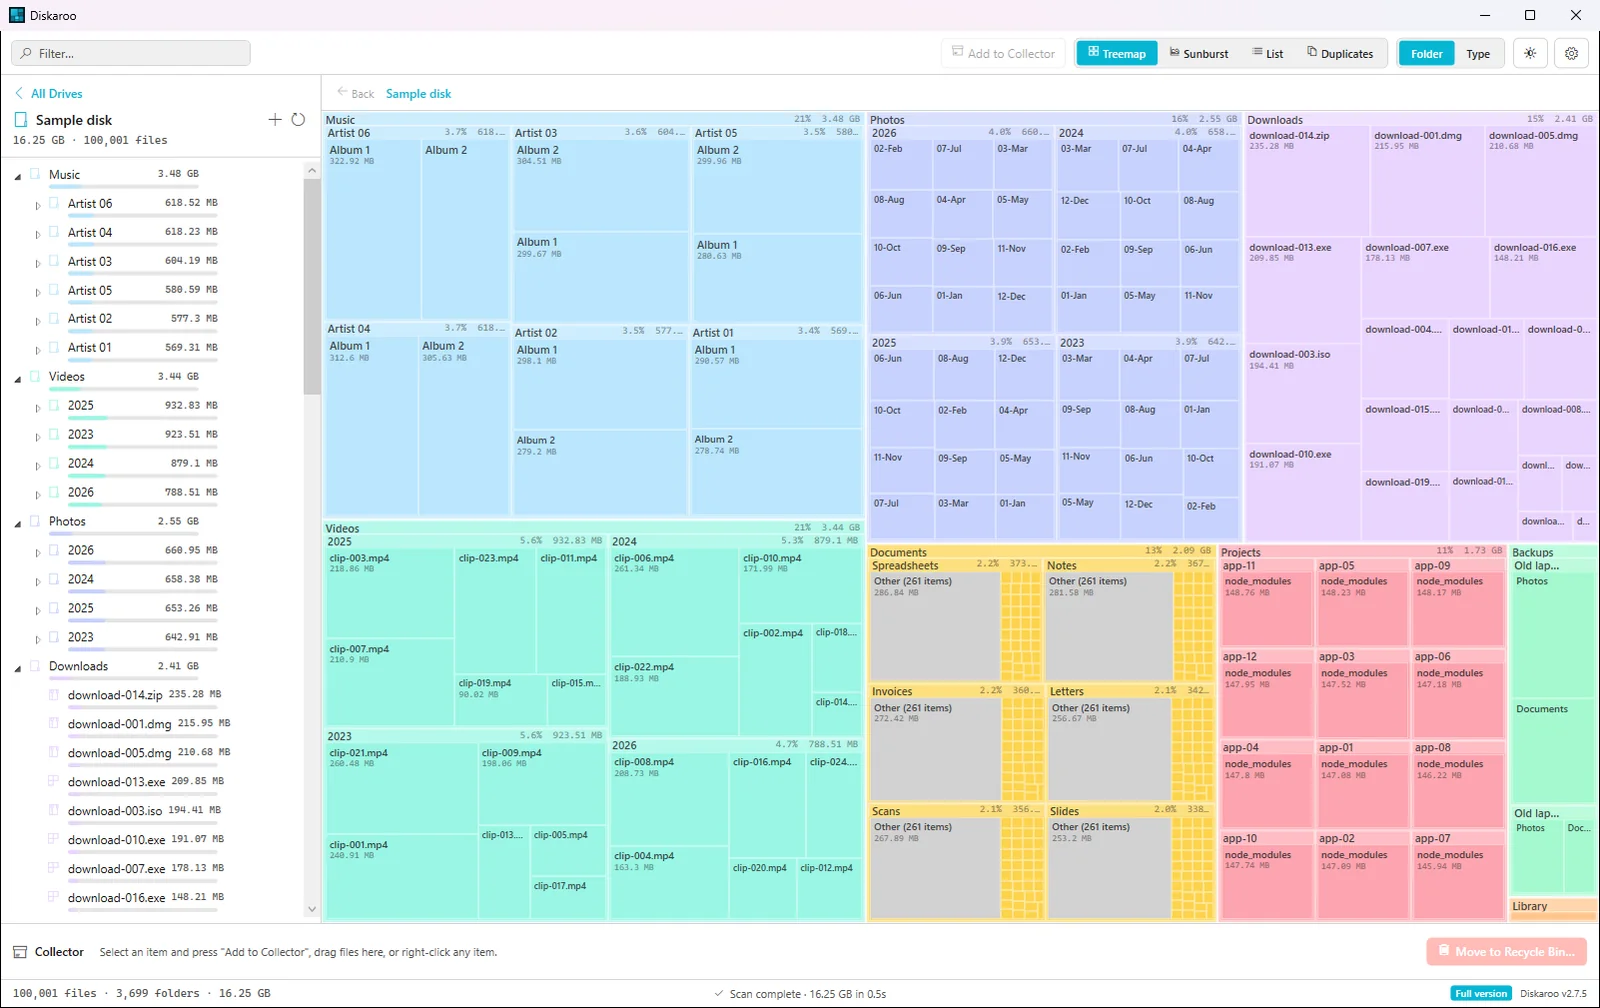Click inside the Filter input field

point(131,54)
